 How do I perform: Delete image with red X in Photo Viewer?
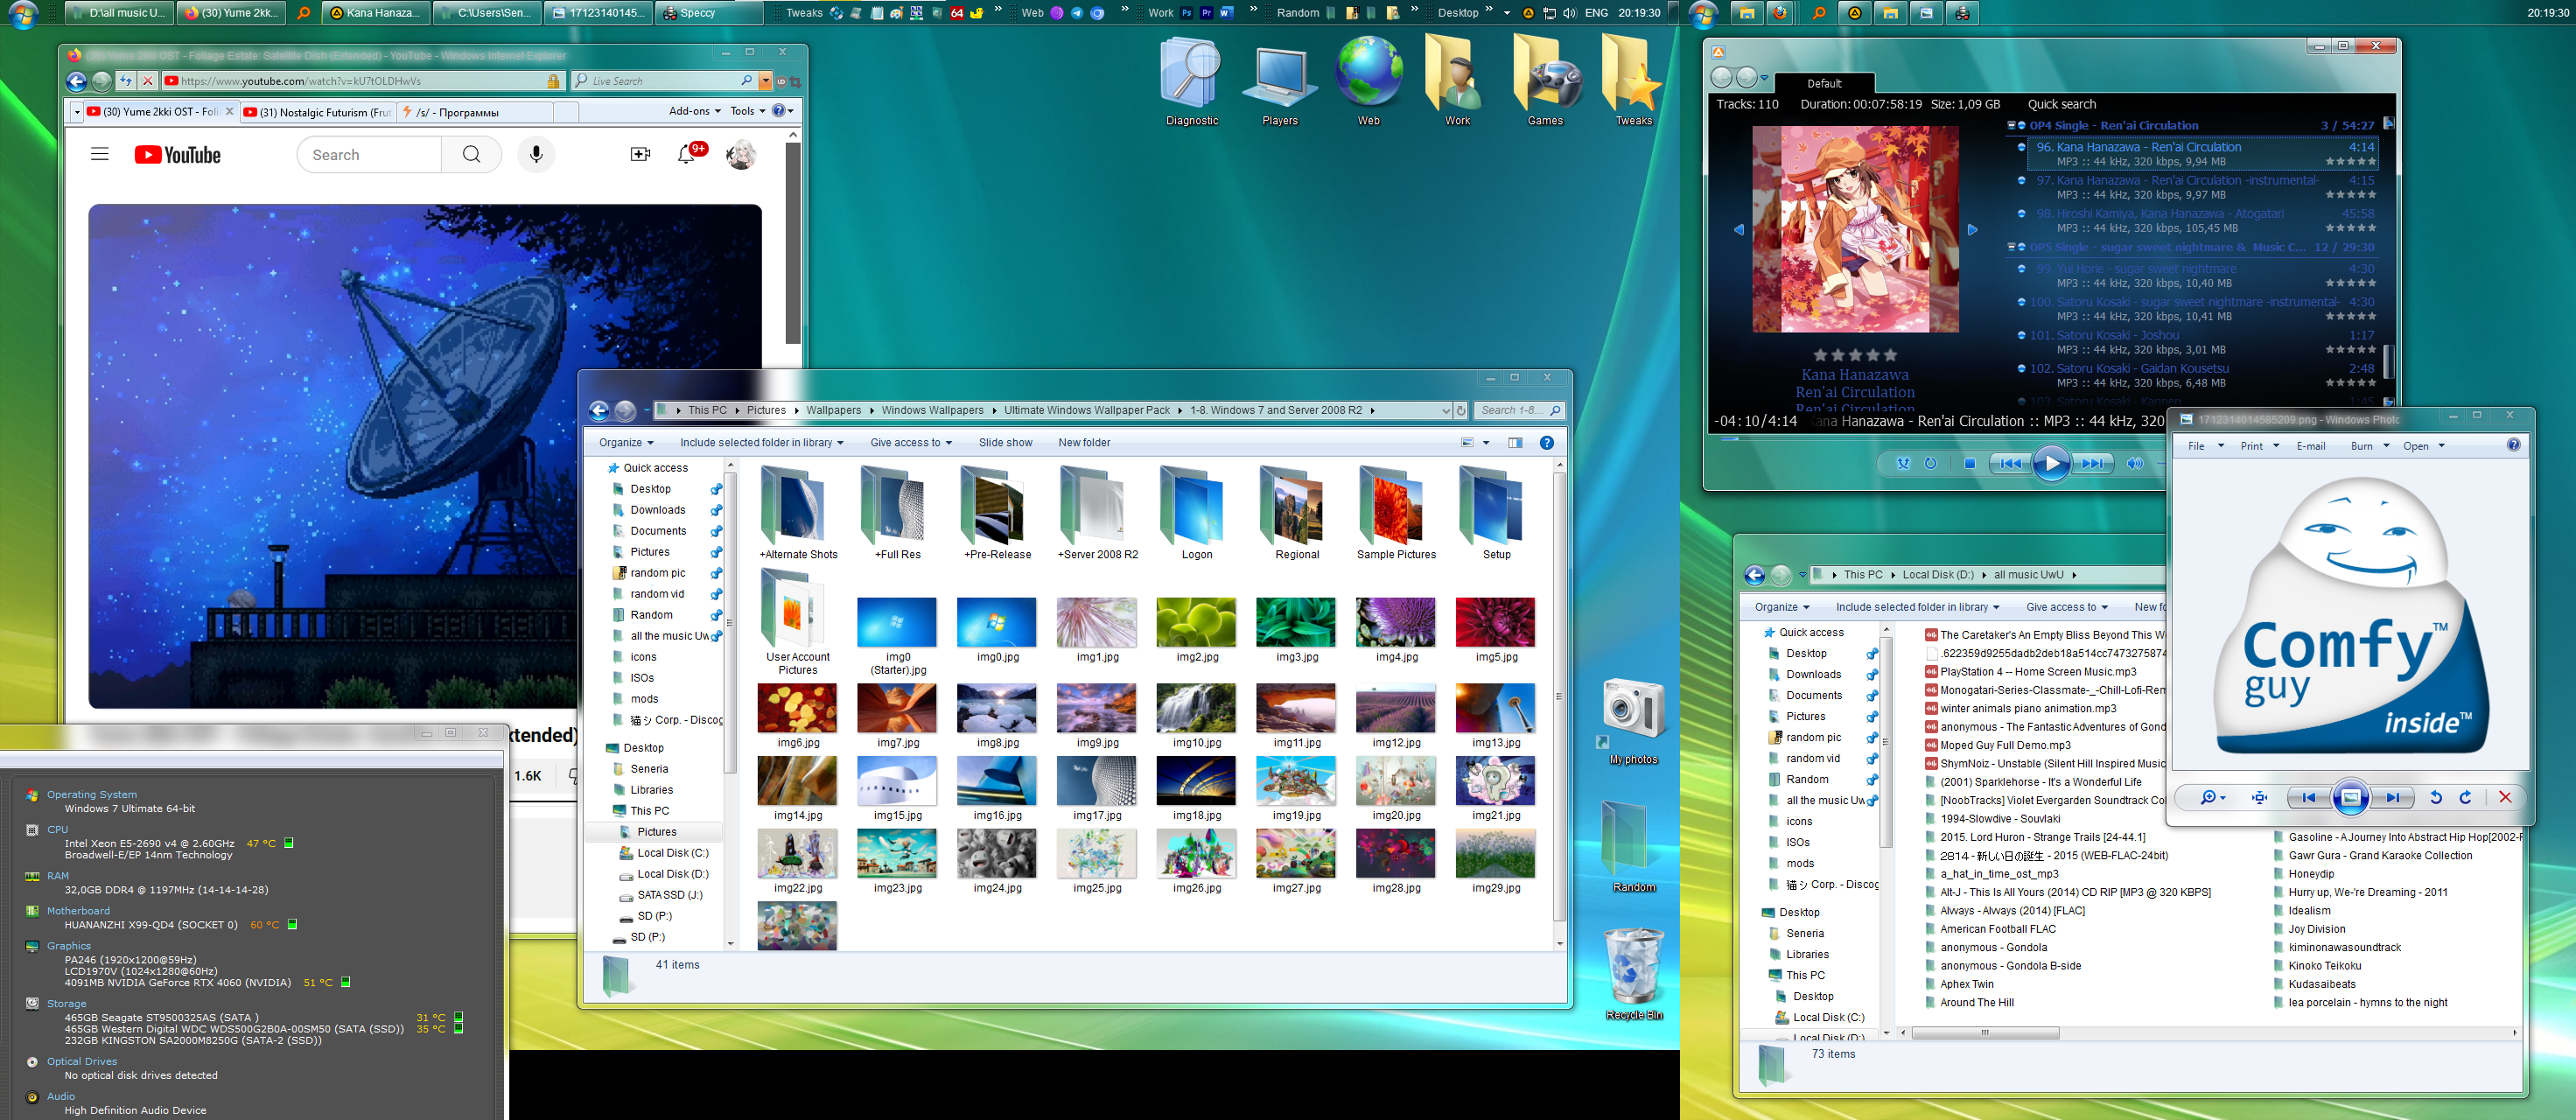tap(2505, 797)
